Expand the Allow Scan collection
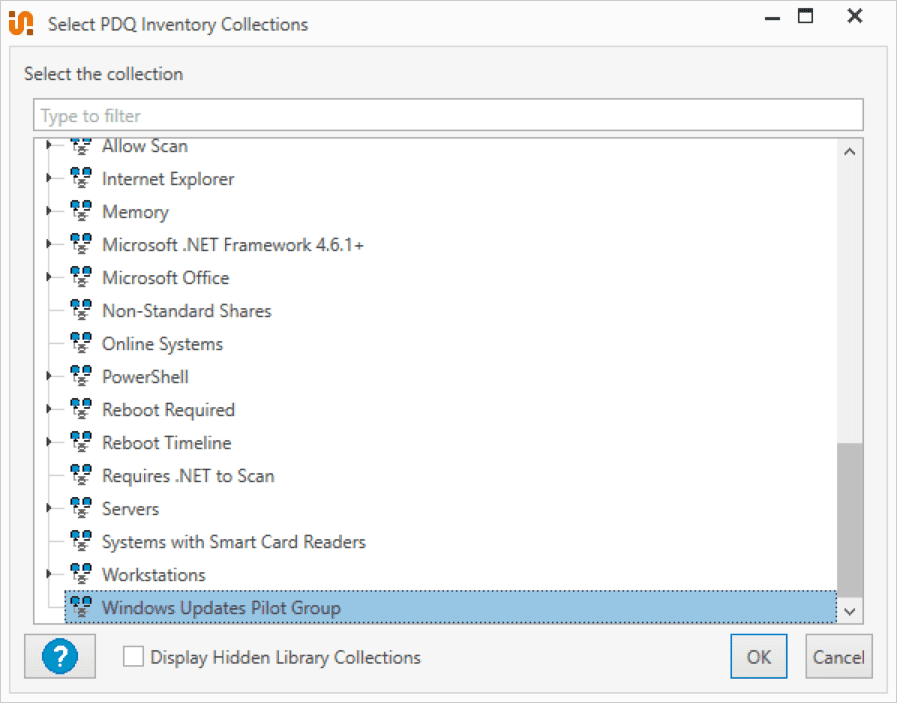The height and width of the screenshot is (703, 897). click(49, 145)
